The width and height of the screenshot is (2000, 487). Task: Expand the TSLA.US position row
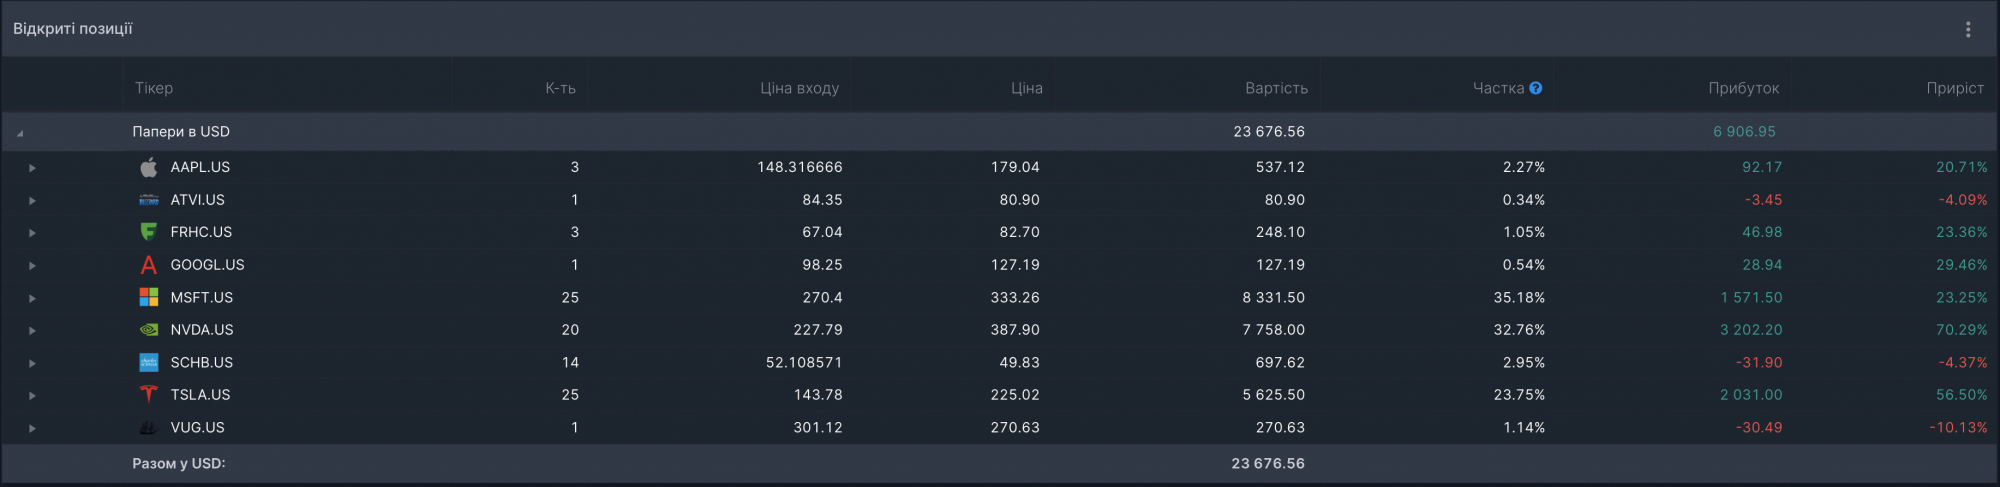pyautogui.click(x=32, y=395)
